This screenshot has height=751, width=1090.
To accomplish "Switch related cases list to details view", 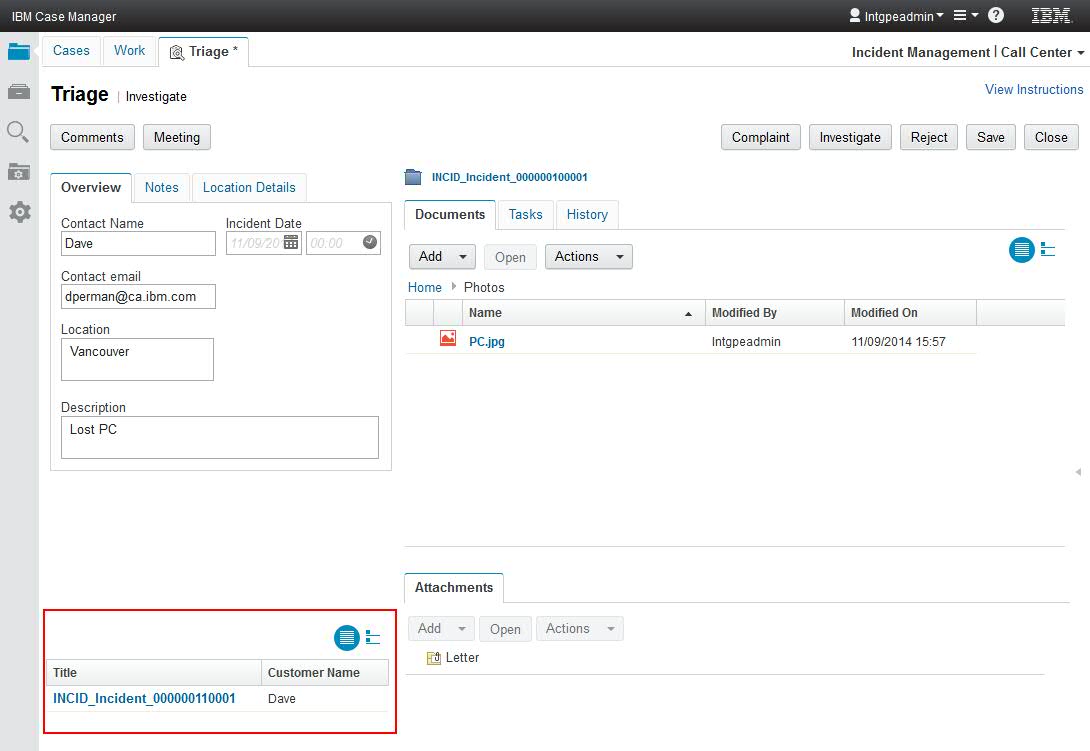I will coord(346,637).
